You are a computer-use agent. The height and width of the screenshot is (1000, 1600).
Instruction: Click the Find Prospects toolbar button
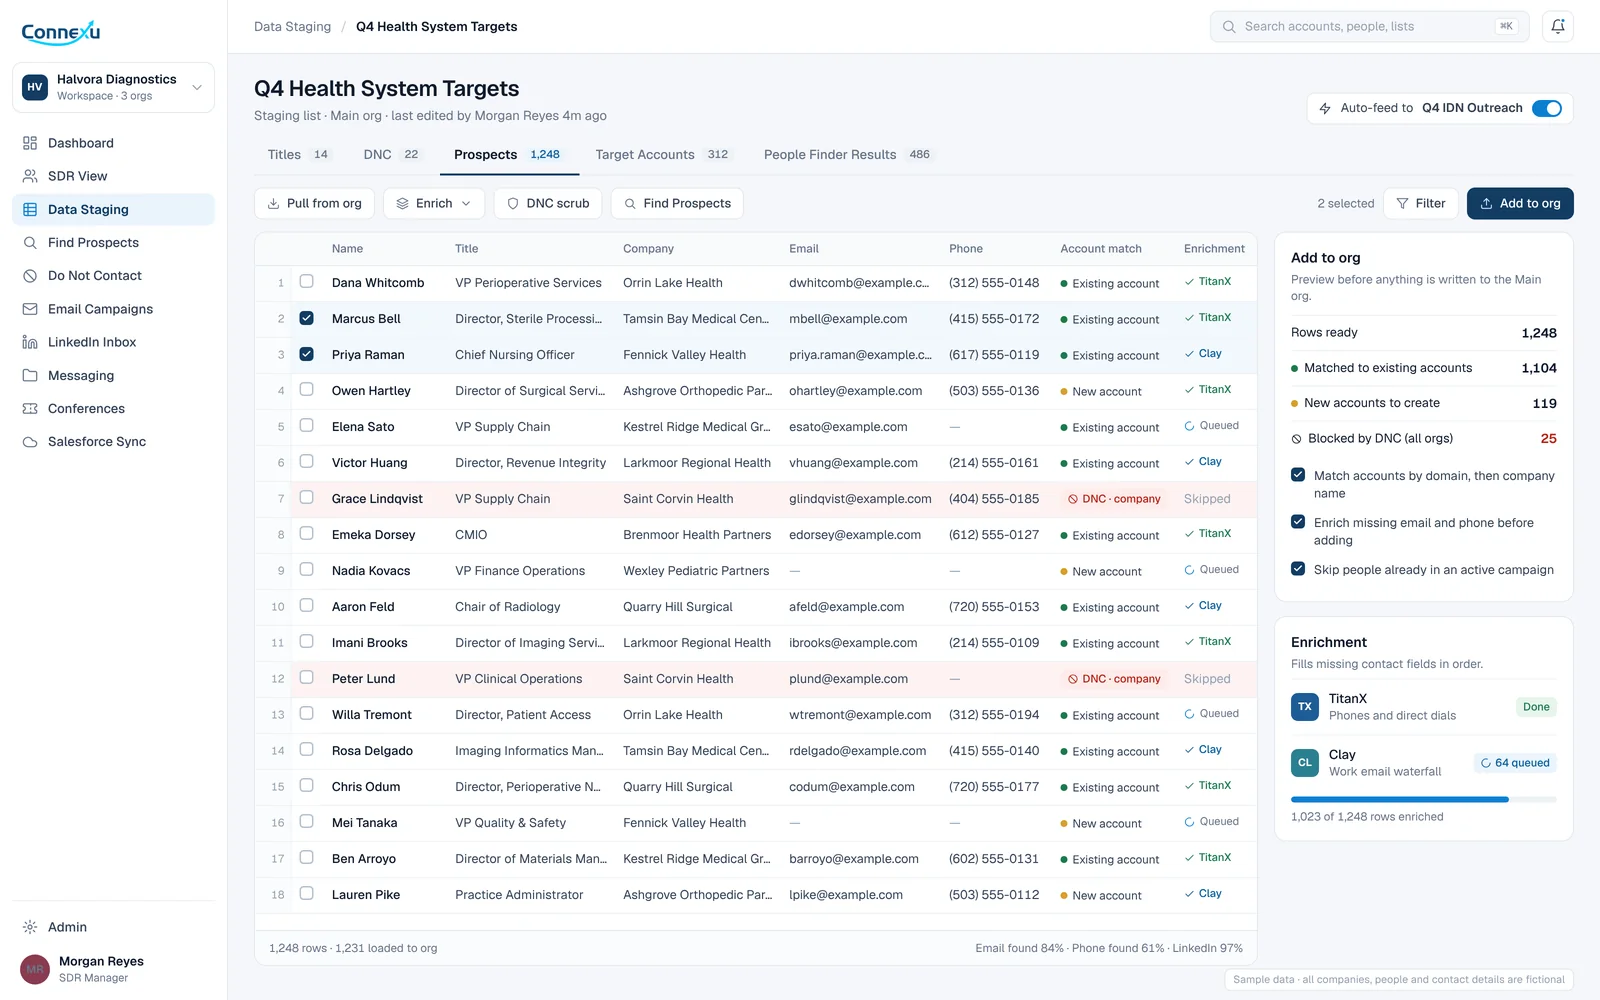tap(677, 203)
